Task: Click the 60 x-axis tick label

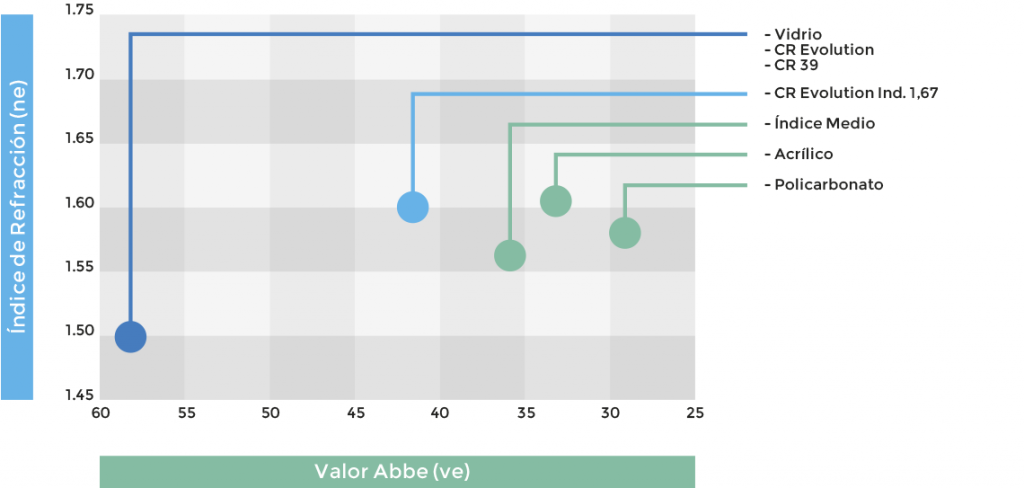Action: (x=100, y=412)
